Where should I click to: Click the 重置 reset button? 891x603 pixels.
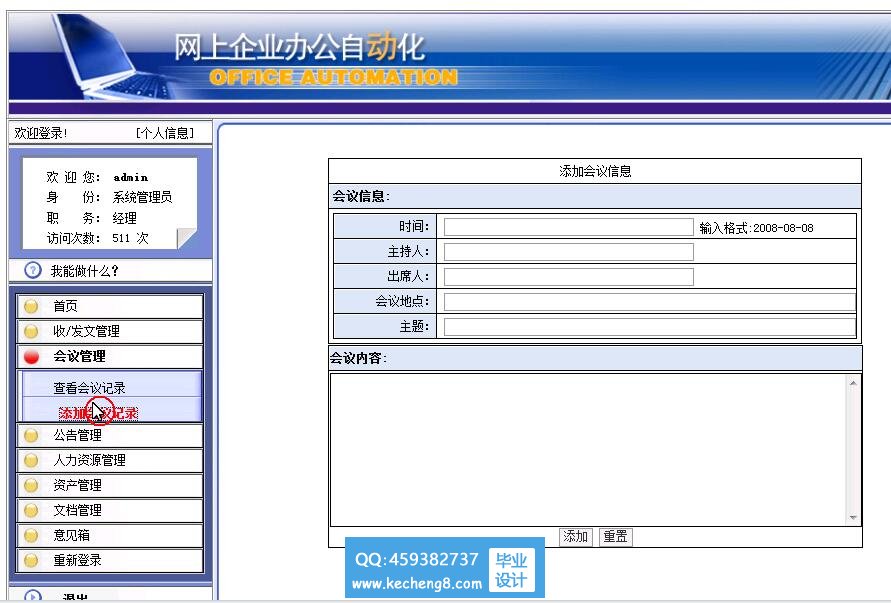[615, 537]
